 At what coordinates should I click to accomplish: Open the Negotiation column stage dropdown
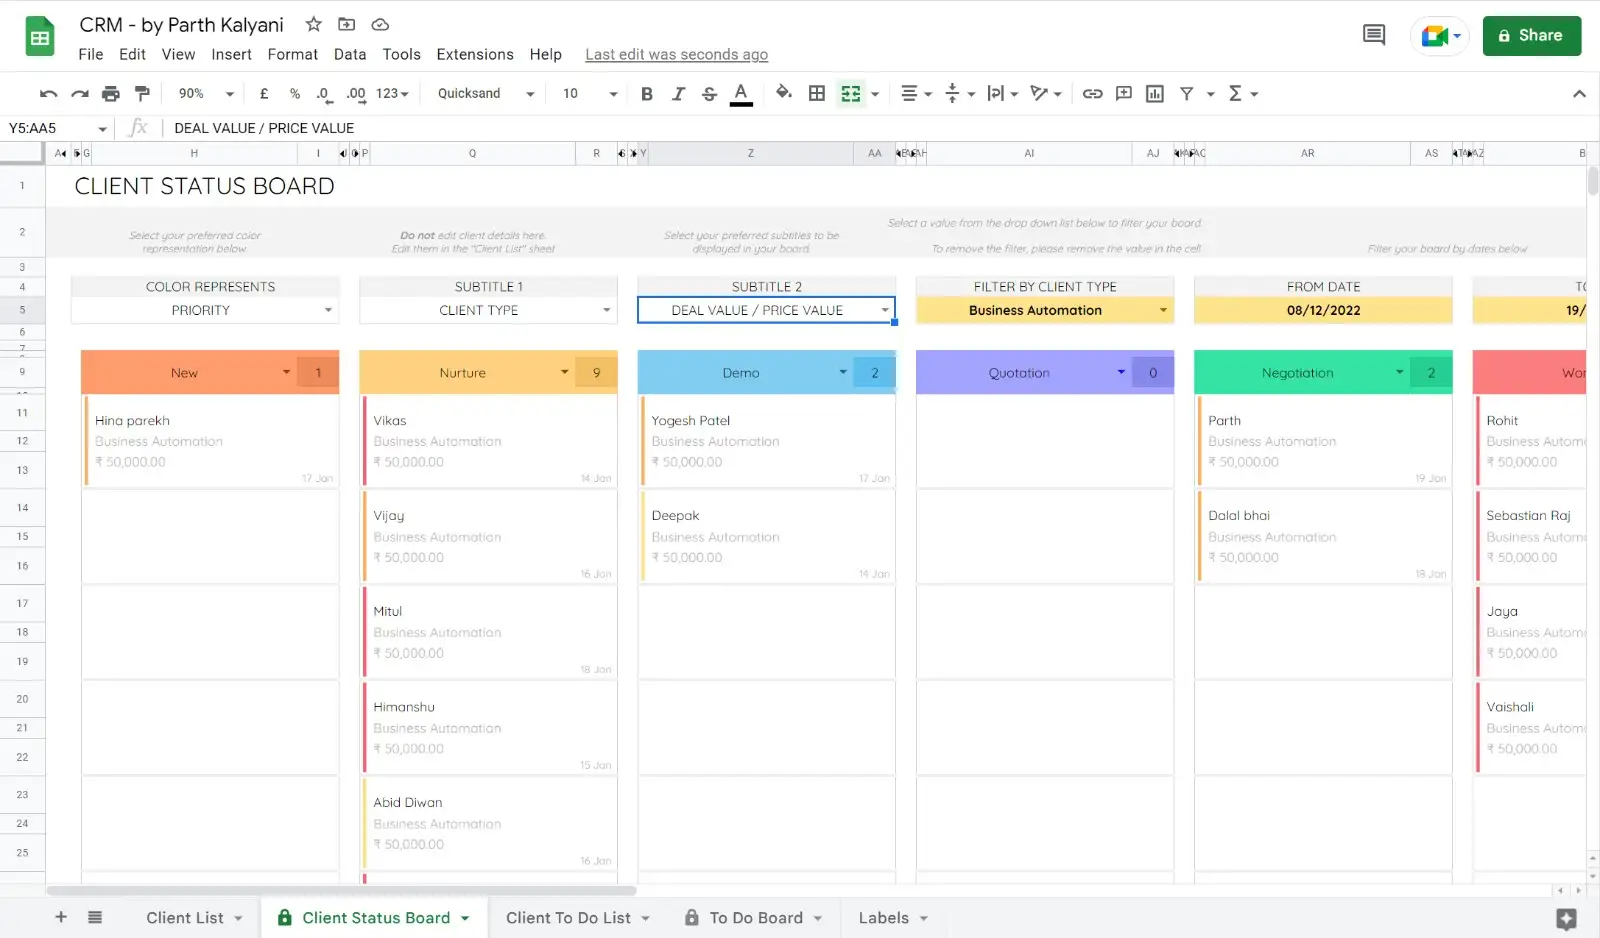coord(1400,372)
